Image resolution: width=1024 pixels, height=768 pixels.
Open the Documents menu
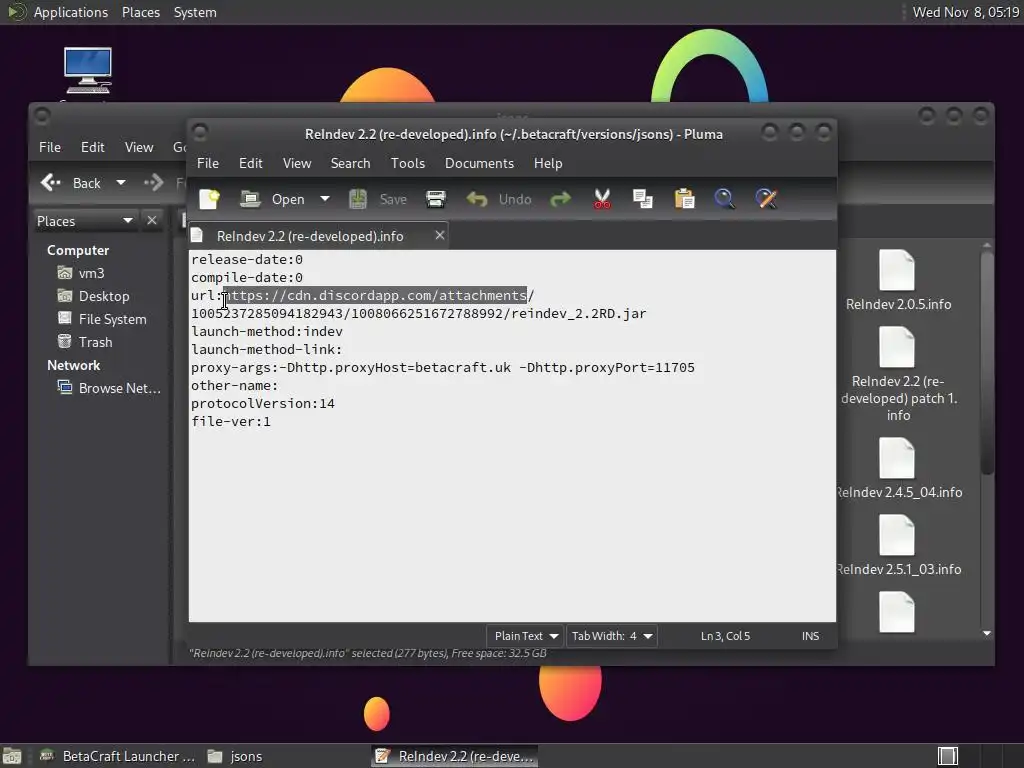pos(479,163)
